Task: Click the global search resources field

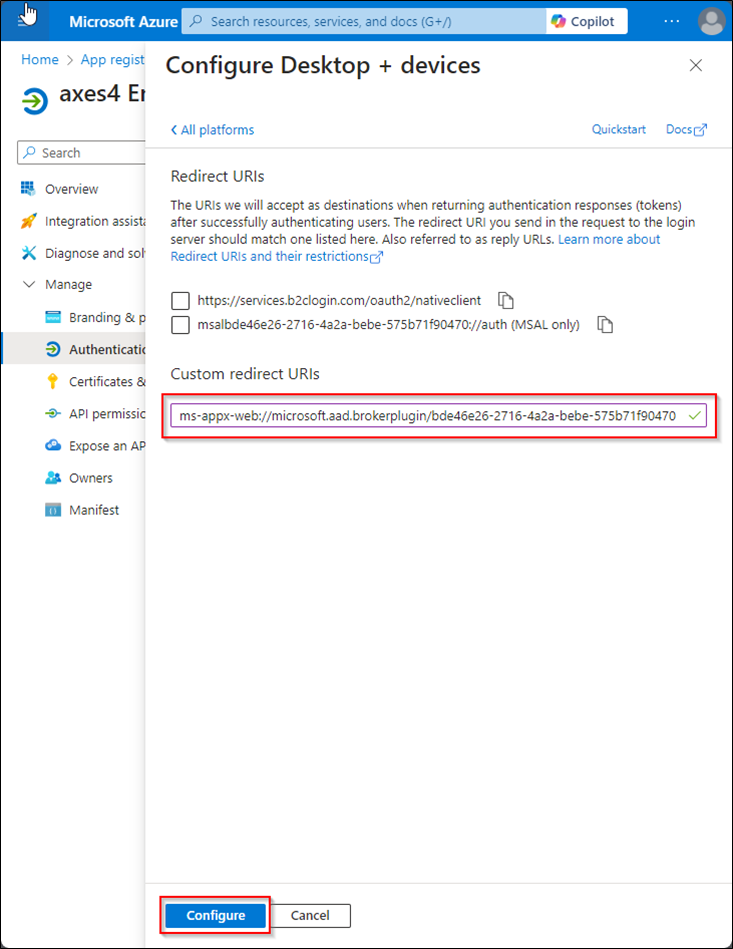Action: 364,21
